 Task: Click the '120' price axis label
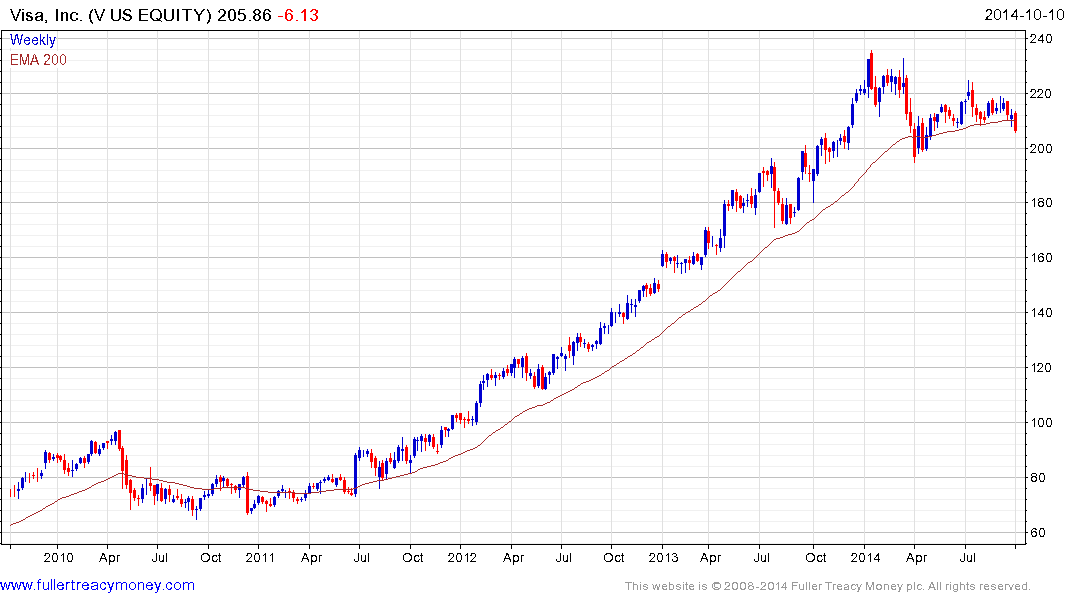click(x=1041, y=368)
